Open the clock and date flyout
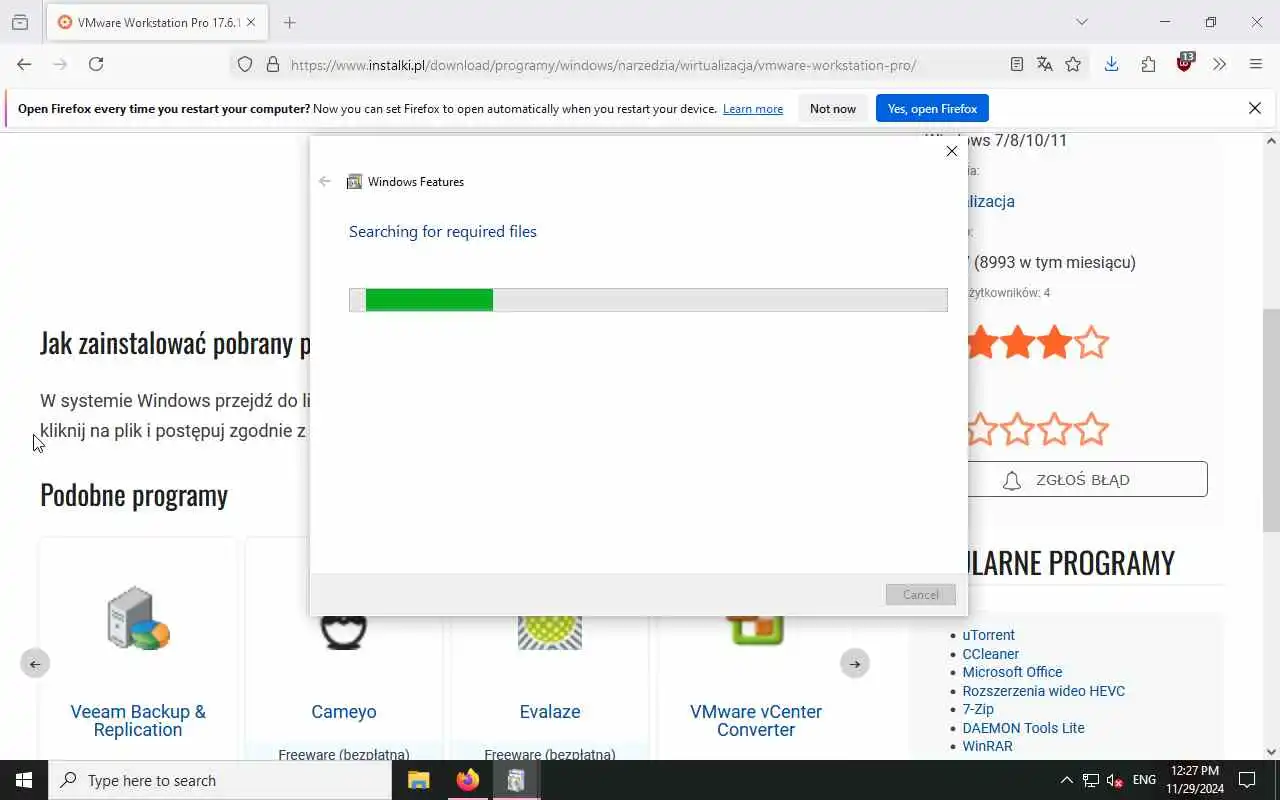 pyautogui.click(x=1194, y=780)
